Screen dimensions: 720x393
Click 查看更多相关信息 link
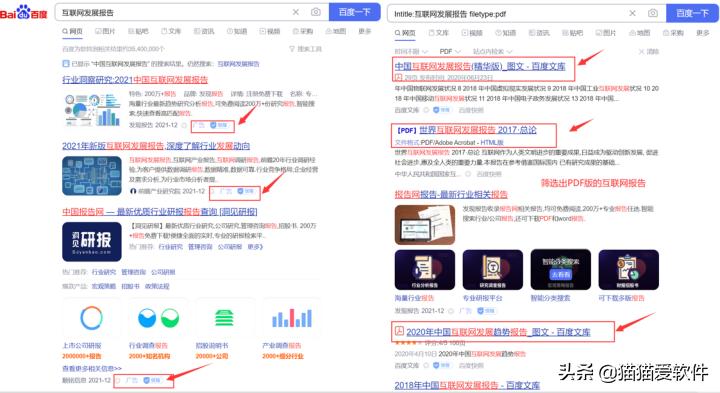(92, 368)
